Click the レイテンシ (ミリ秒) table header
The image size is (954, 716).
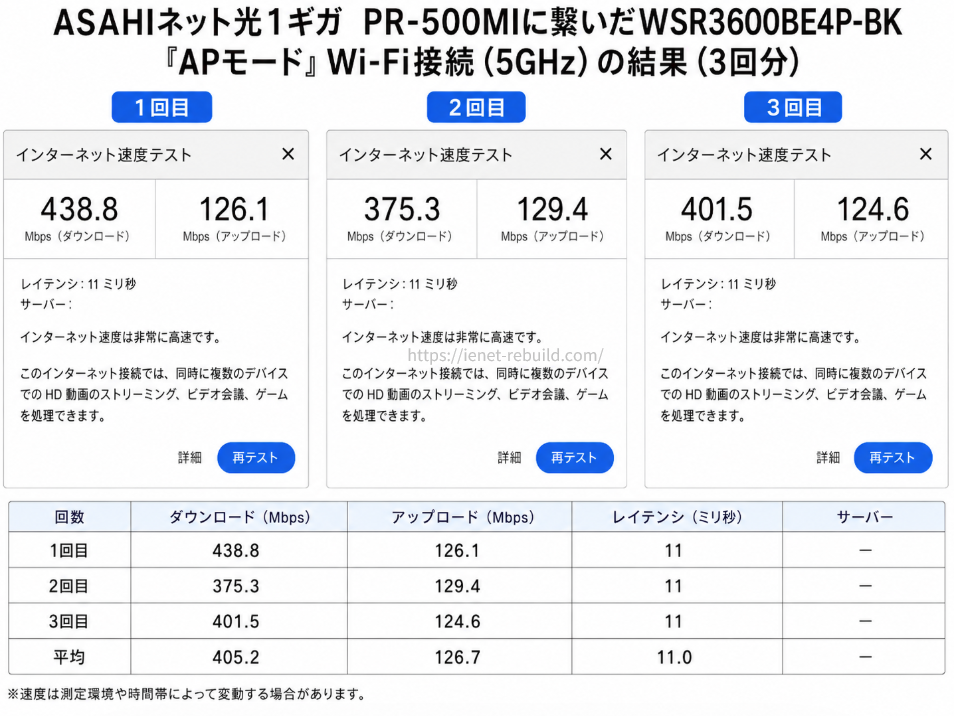click(677, 517)
